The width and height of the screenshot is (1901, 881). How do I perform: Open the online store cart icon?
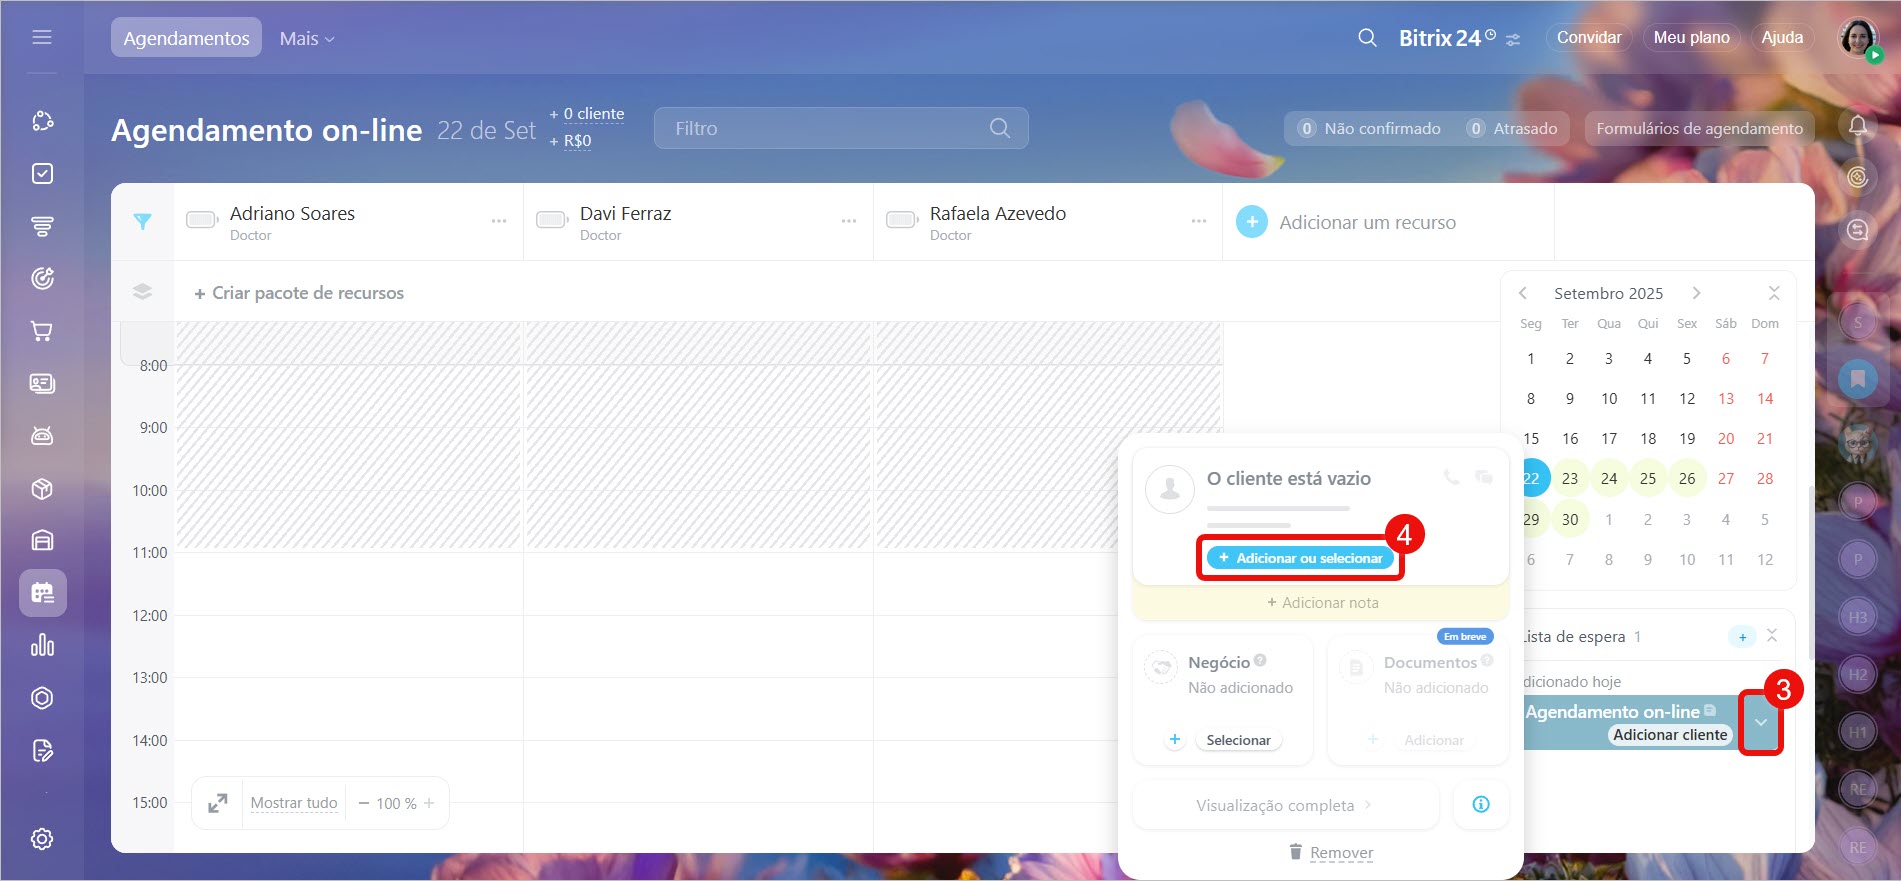click(x=42, y=331)
